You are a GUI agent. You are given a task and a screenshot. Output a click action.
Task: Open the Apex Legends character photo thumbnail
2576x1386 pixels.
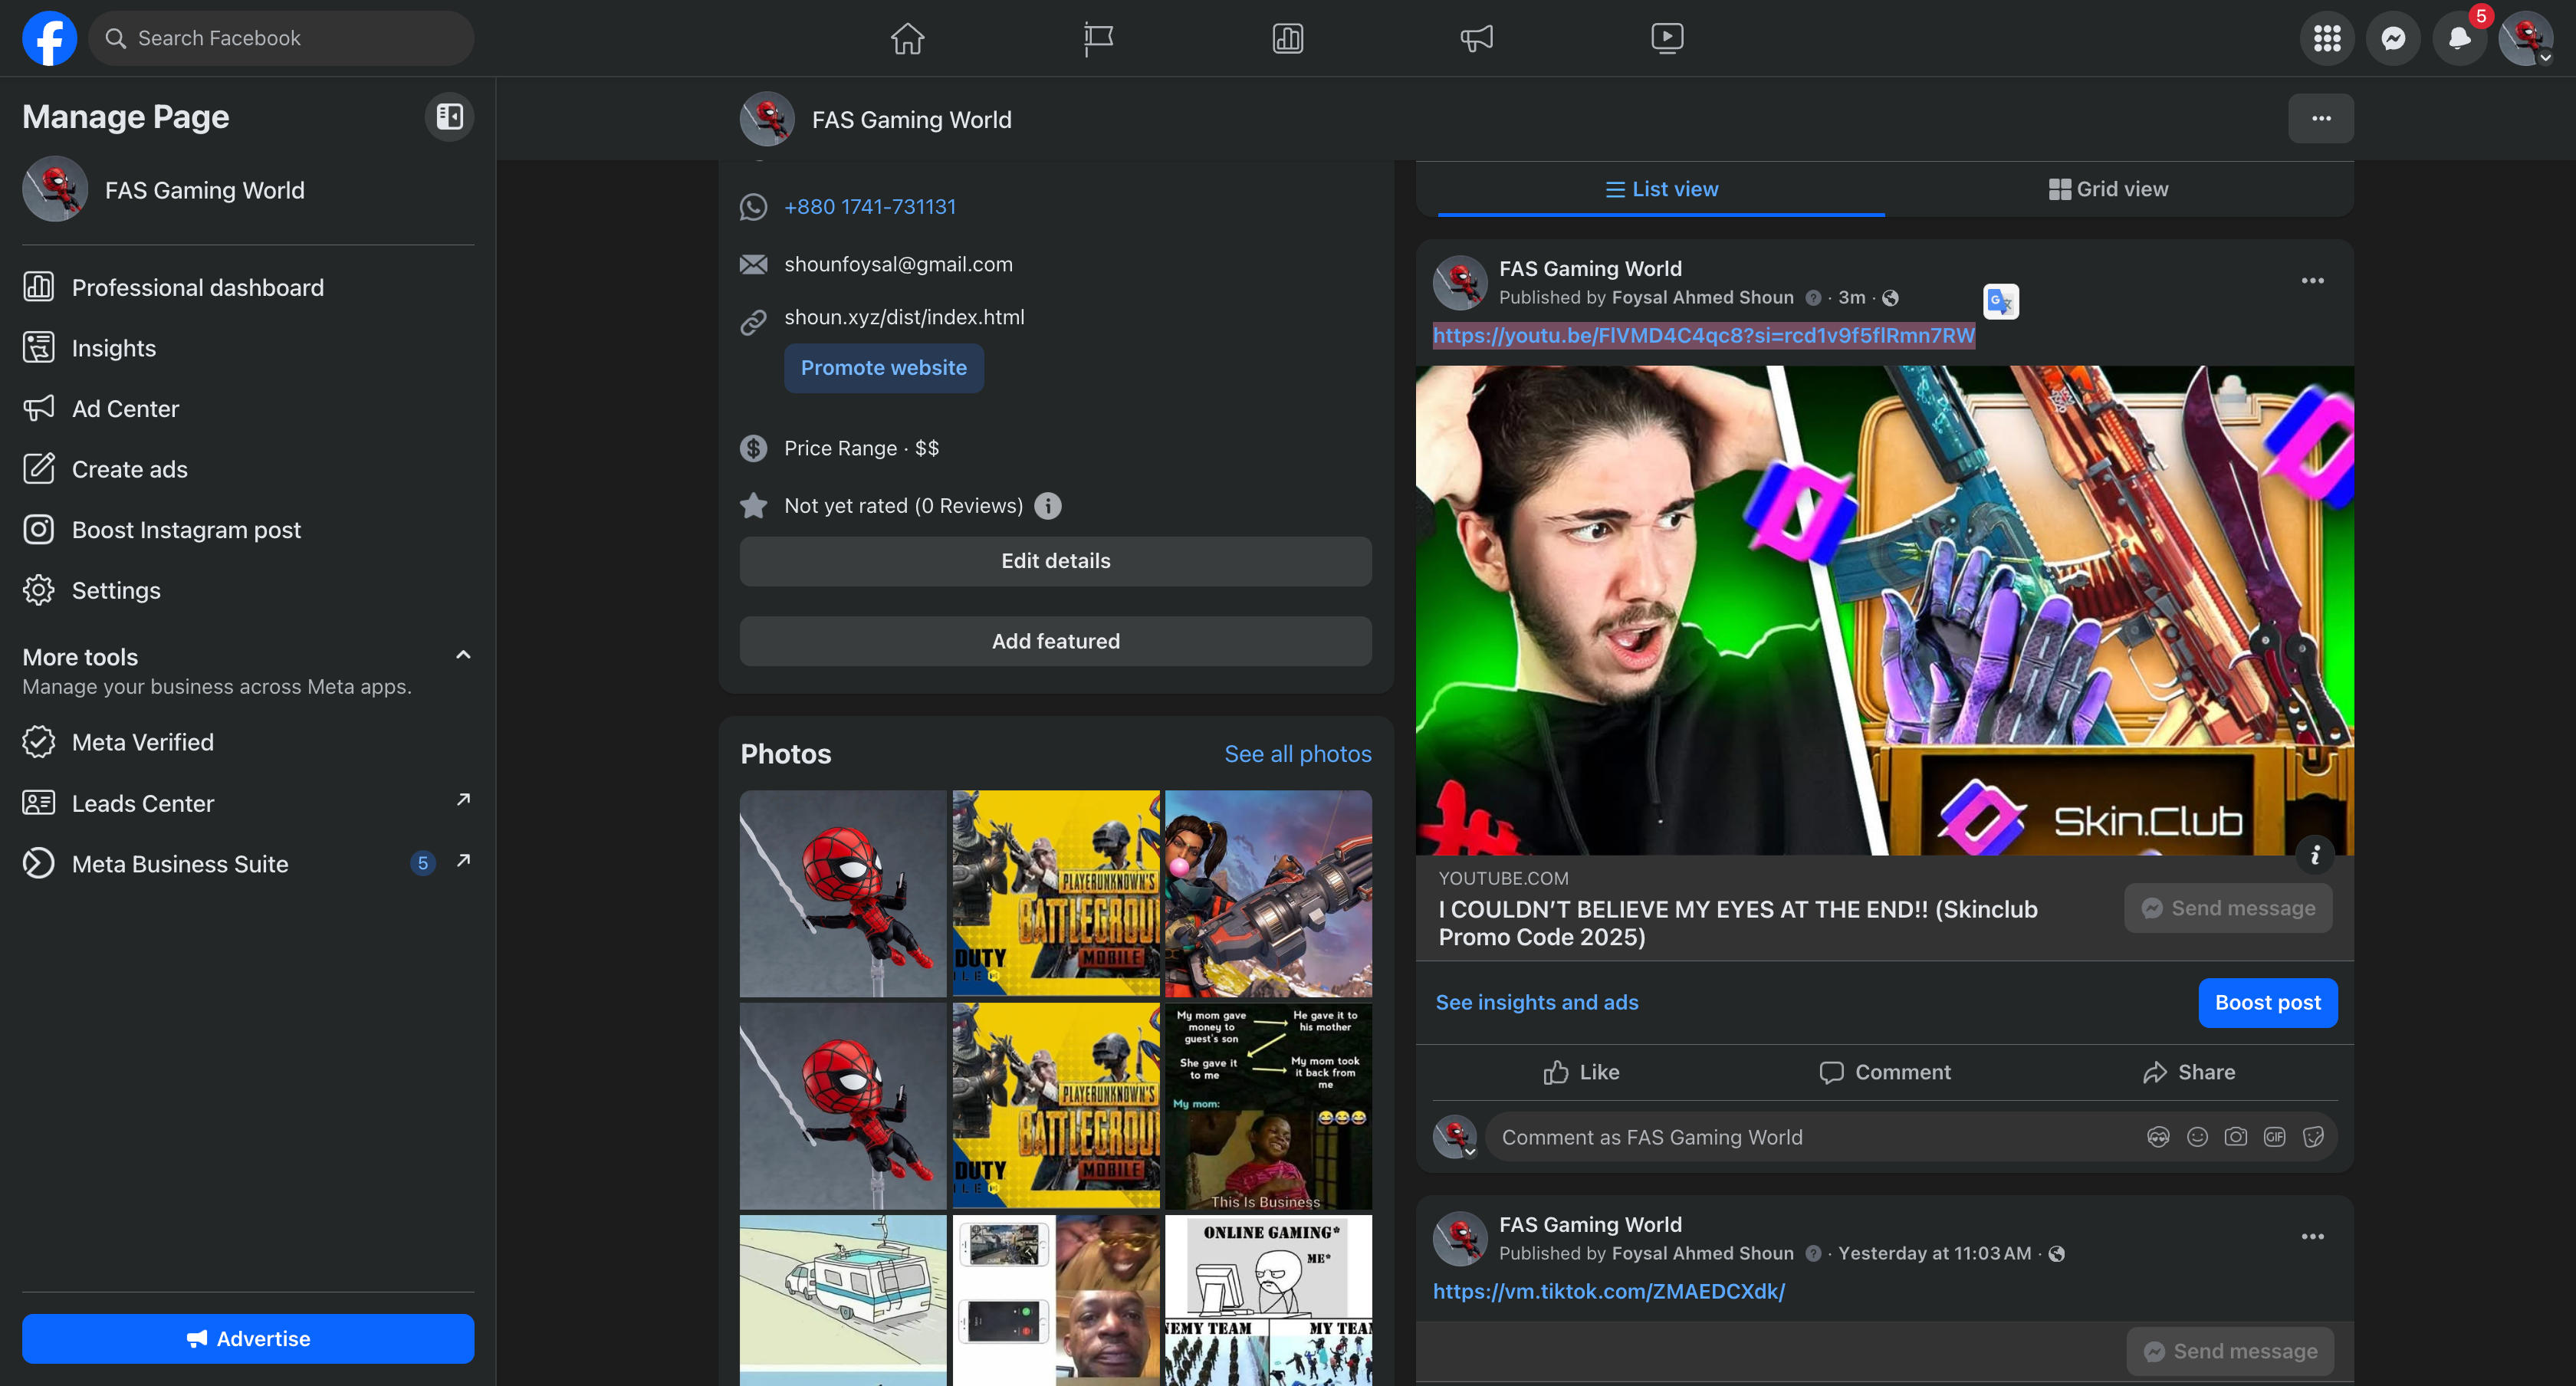pos(1268,893)
